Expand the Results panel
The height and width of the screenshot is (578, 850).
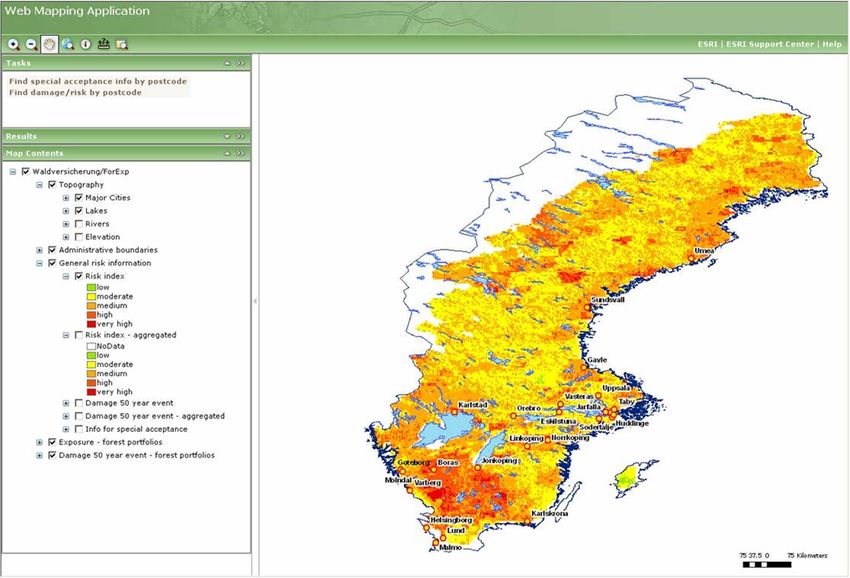(227, 136)
